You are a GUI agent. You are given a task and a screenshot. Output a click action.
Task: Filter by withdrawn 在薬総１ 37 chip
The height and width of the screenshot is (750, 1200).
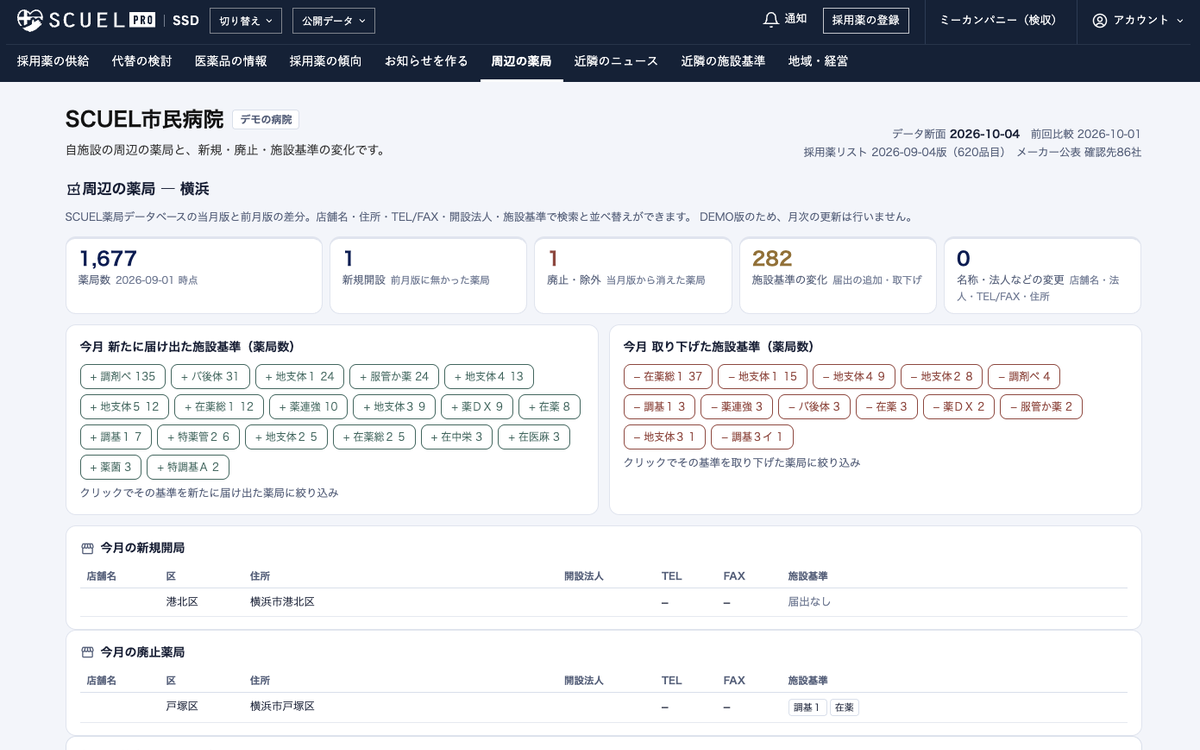[668, 377]
